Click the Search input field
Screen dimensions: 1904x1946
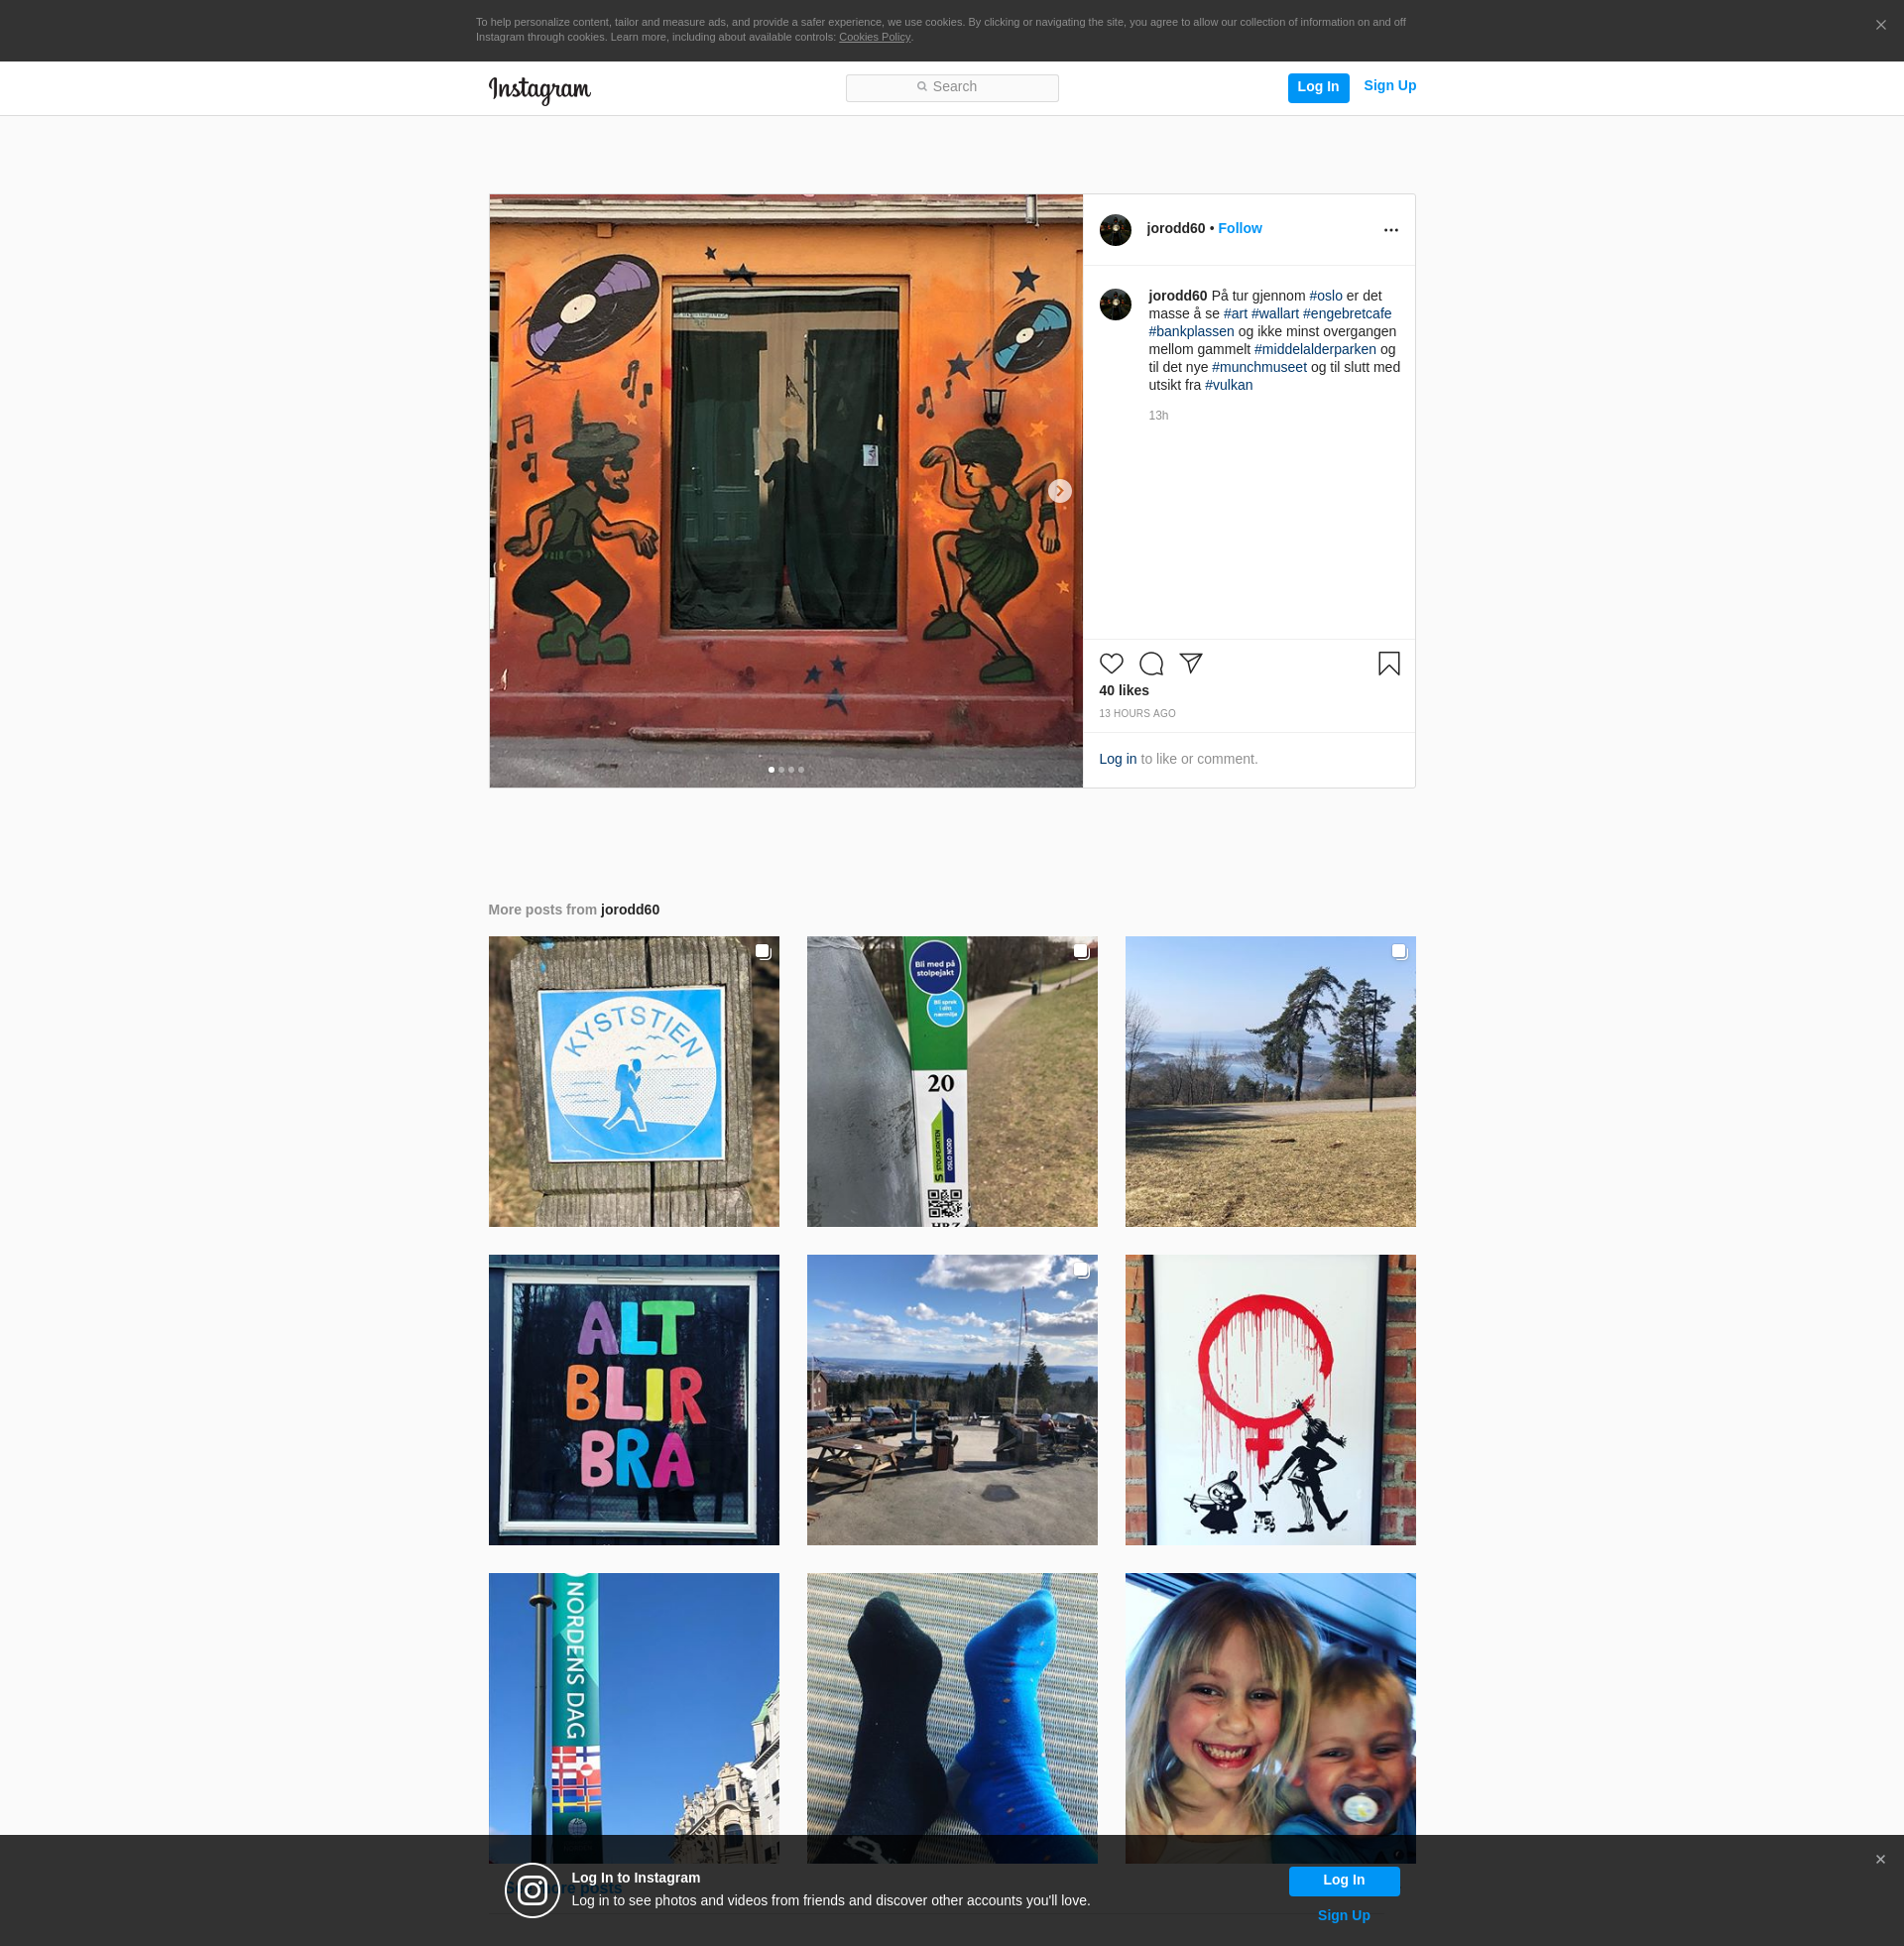tap(951, 88)
